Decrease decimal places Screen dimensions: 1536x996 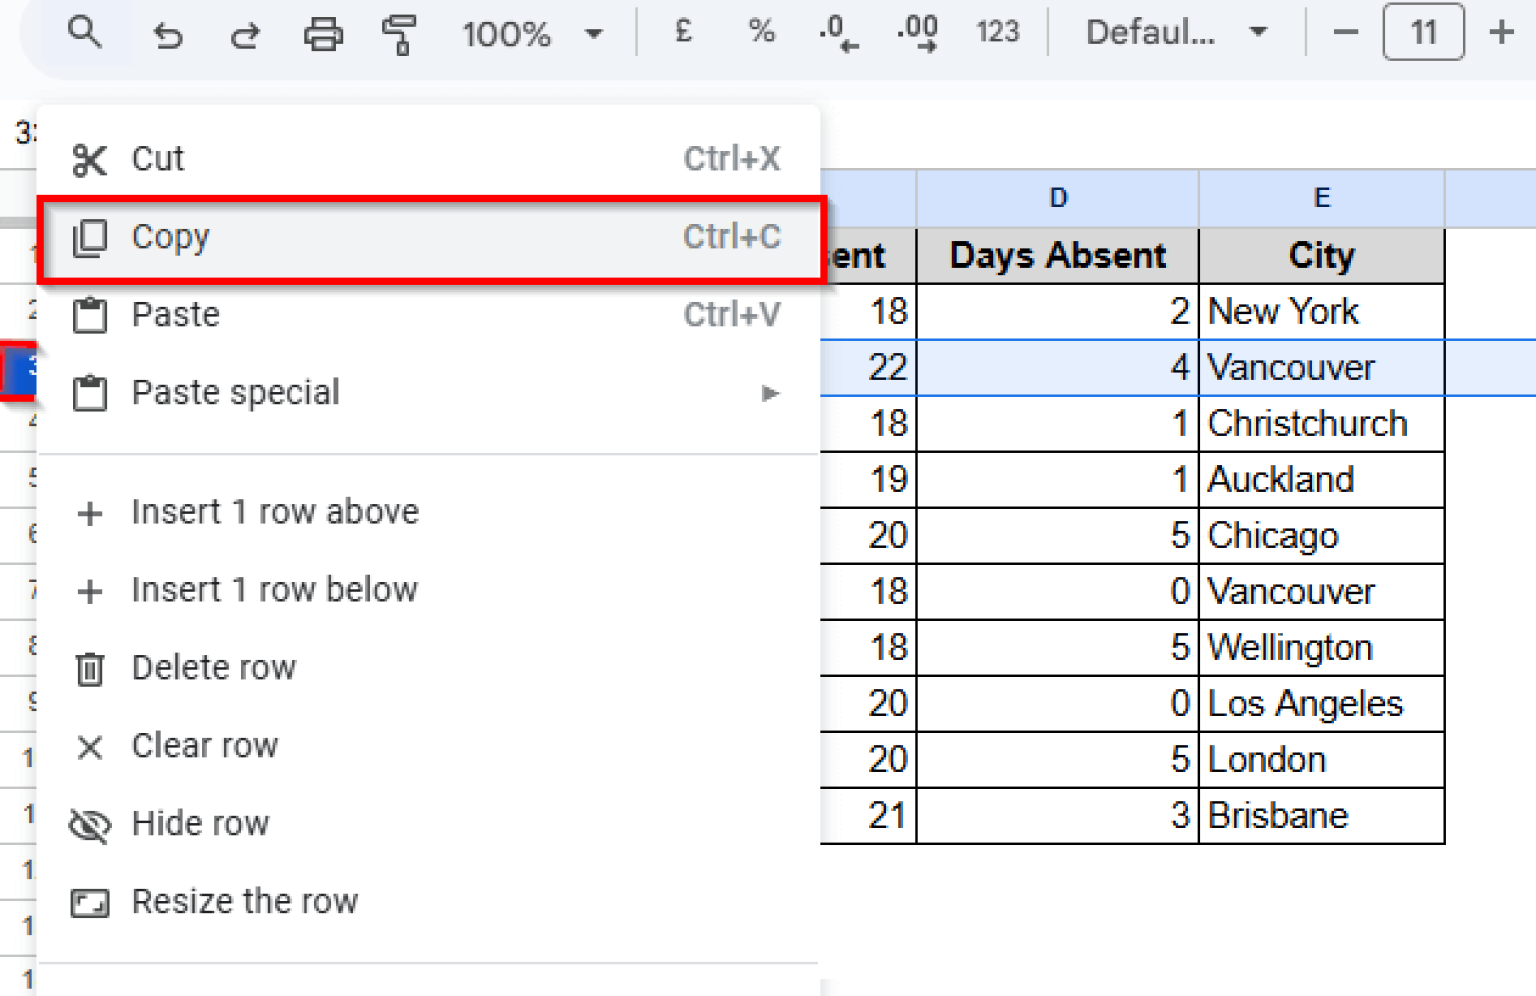(837, 33)
